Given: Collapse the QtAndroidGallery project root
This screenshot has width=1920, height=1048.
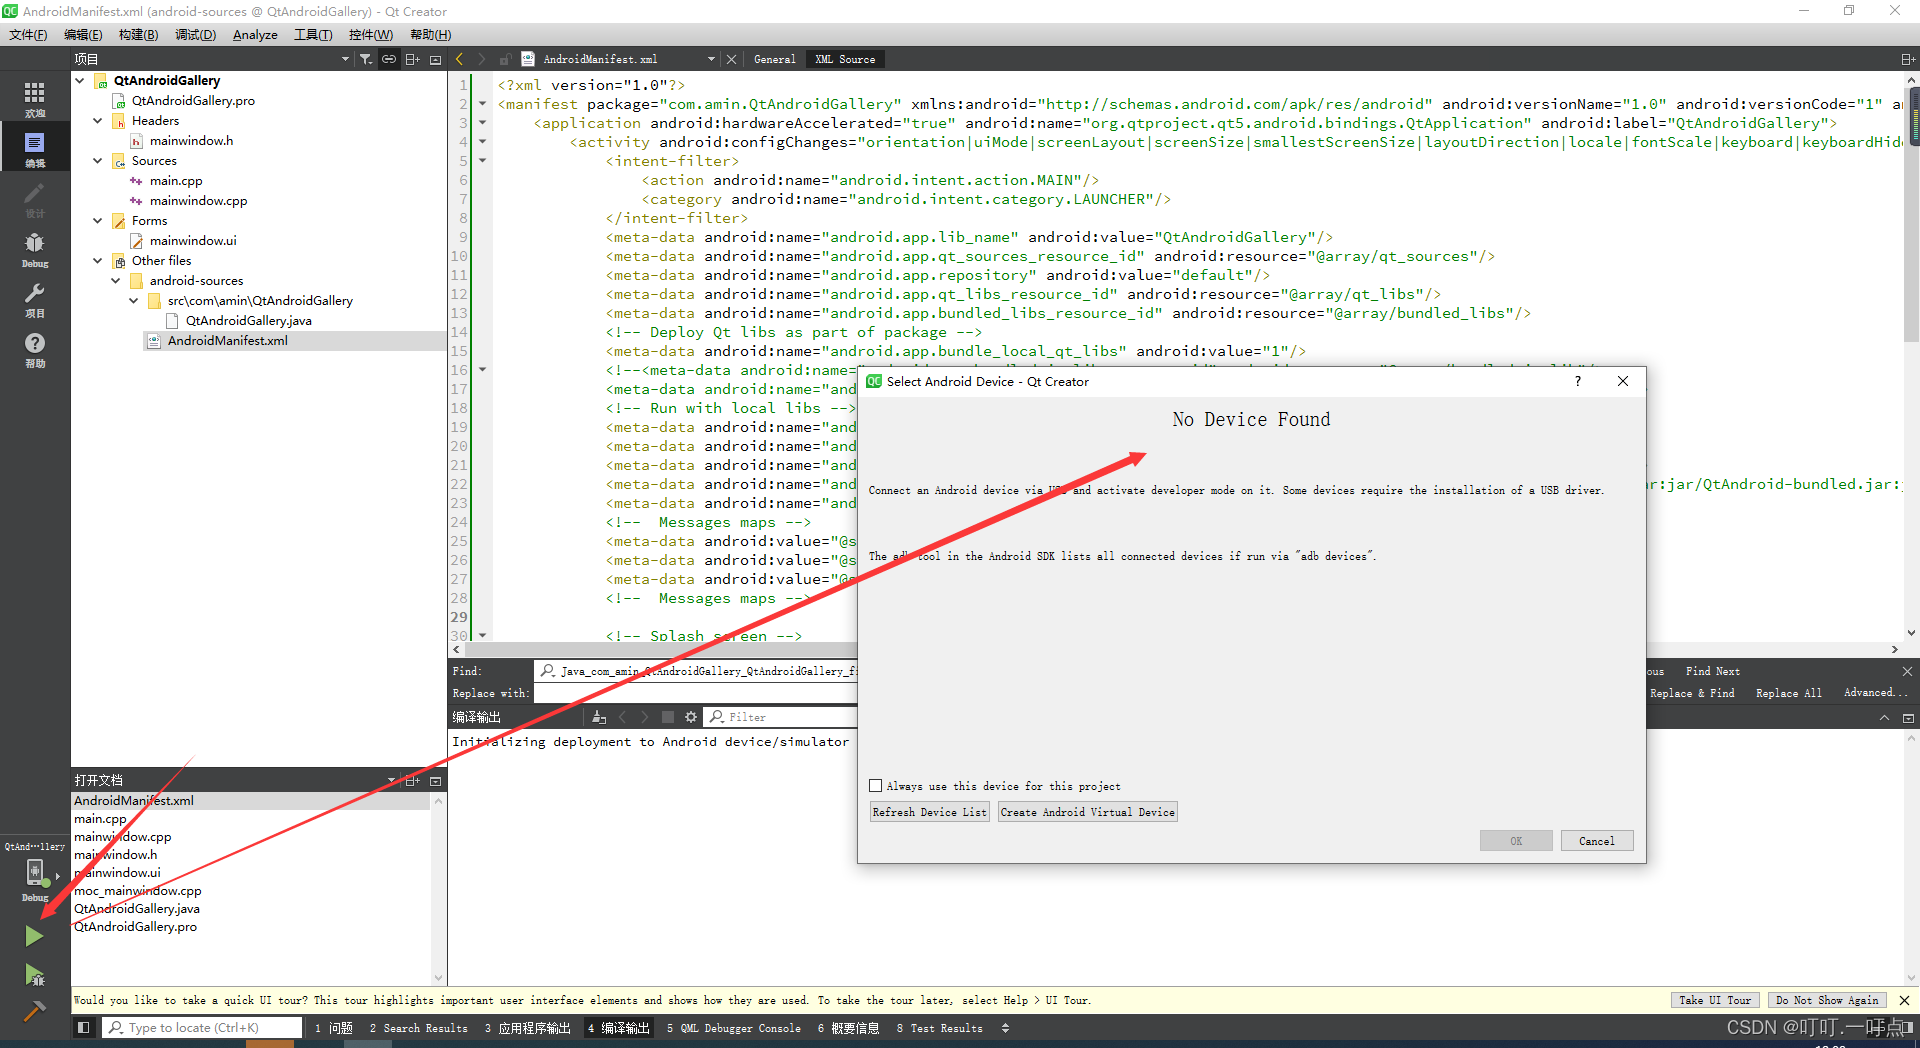Looking at the screenshot, I should [x=80, y=80].
